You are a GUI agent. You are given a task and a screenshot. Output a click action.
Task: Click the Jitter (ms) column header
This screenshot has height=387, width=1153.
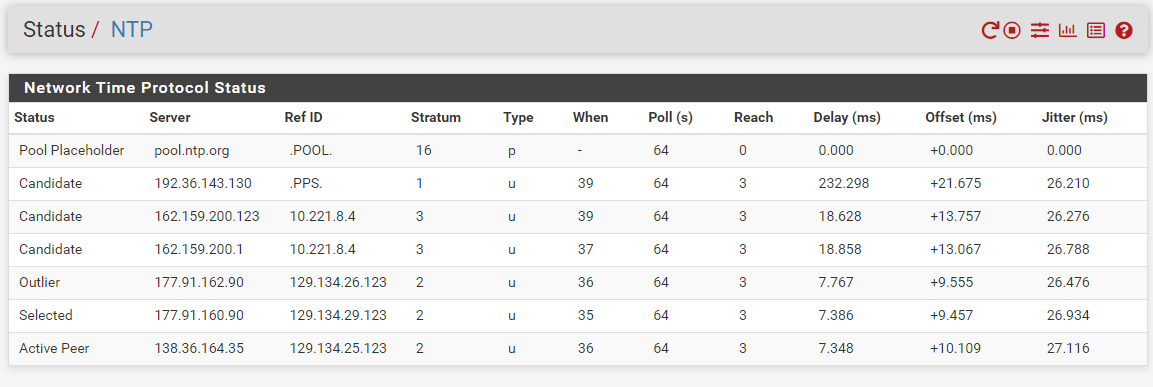(1074, 117)
